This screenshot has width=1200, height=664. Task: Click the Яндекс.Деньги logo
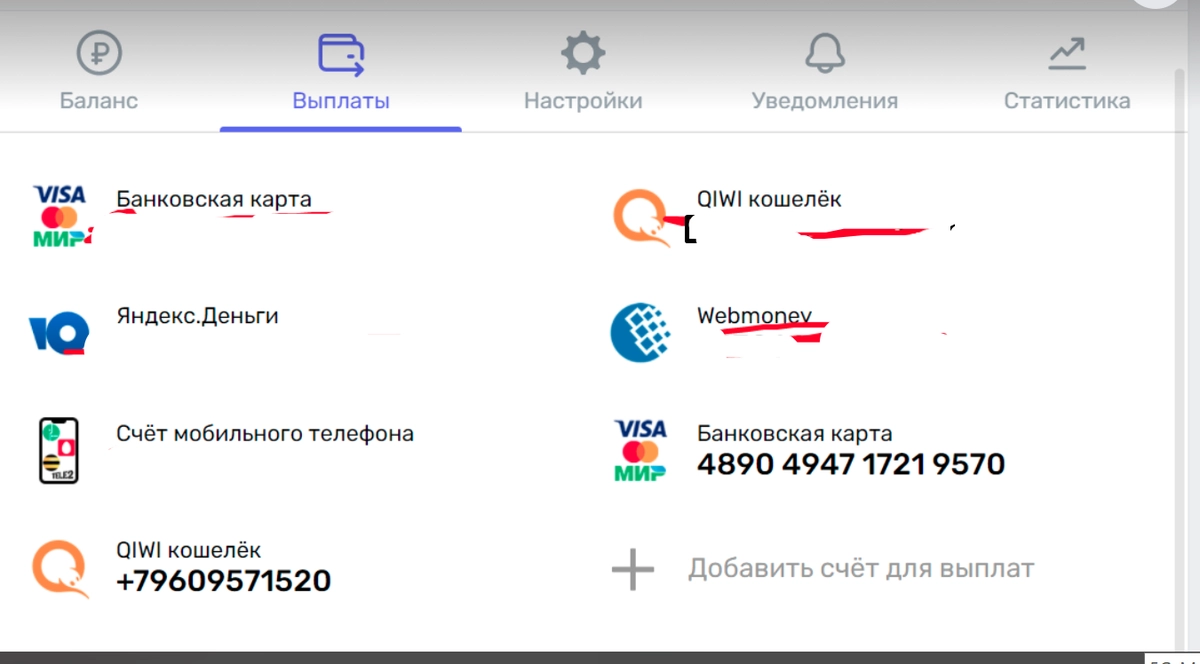pos(59,334)
